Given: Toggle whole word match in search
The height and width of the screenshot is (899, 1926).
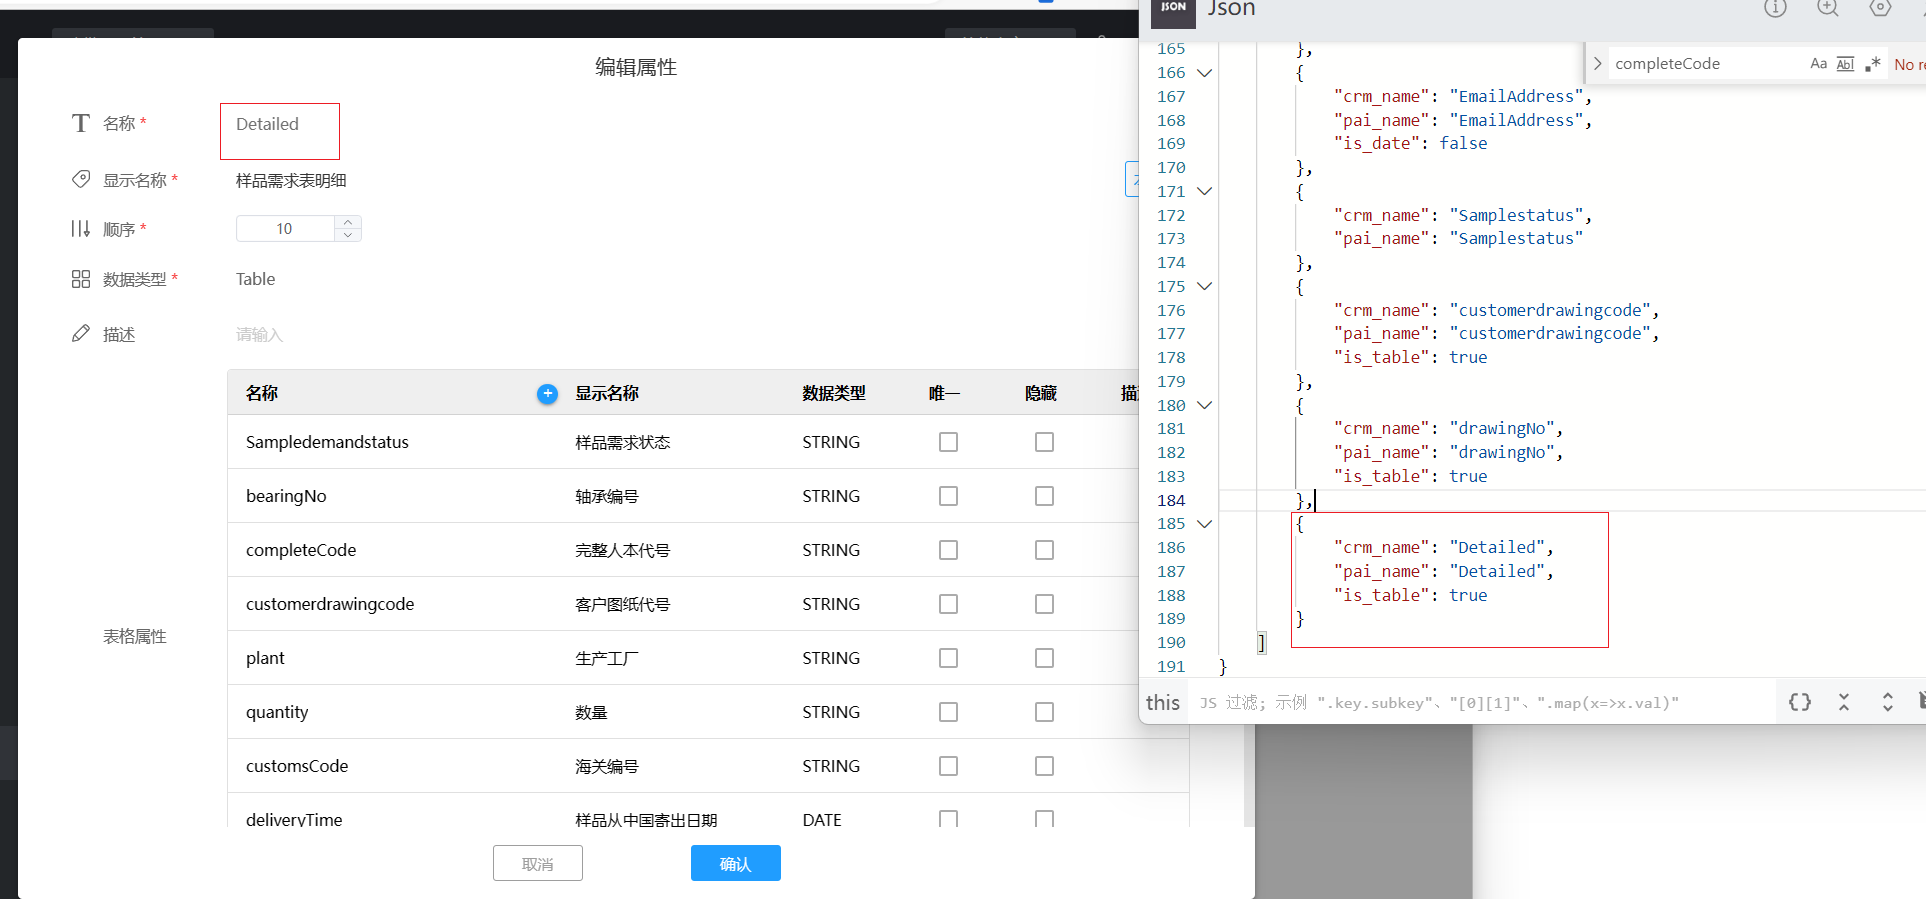Looking at the screenshot, I should (x=1845, y=64).
